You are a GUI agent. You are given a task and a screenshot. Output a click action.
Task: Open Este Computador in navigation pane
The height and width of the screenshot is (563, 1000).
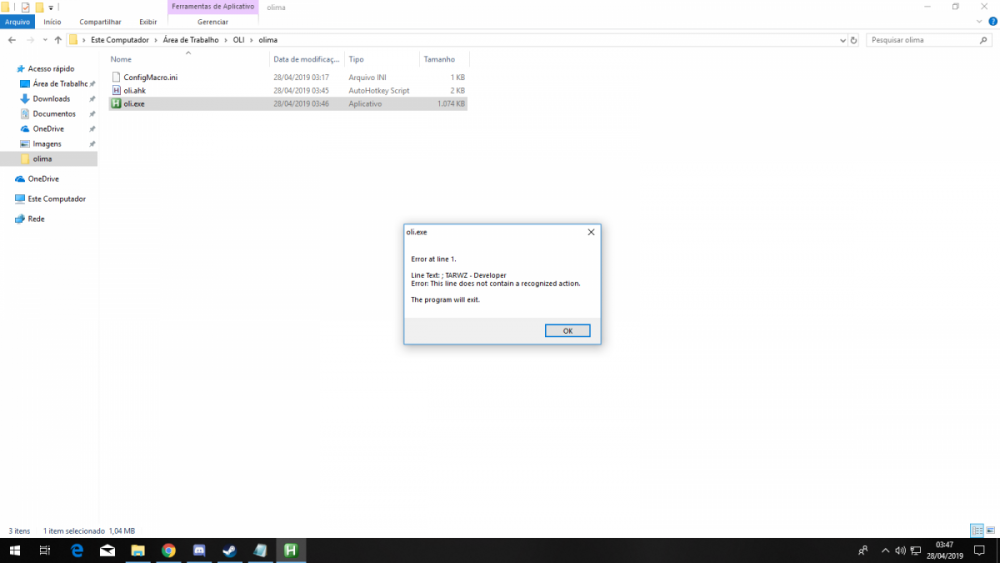pos(56,199)
